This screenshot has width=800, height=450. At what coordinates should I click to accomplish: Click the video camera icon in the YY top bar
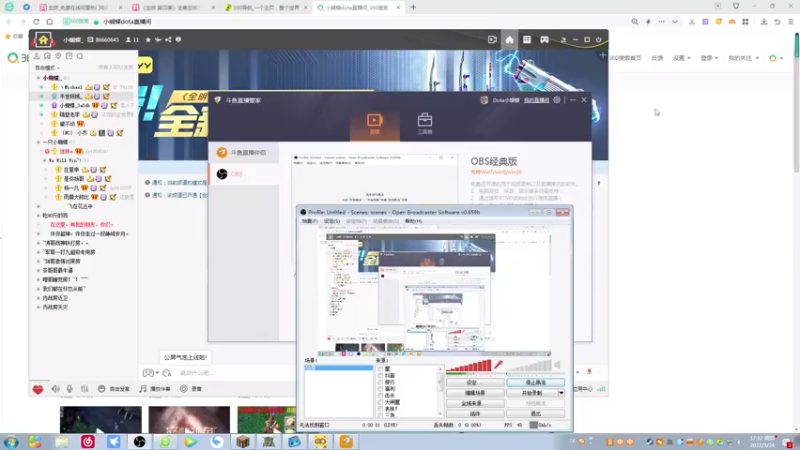[492, 39]
